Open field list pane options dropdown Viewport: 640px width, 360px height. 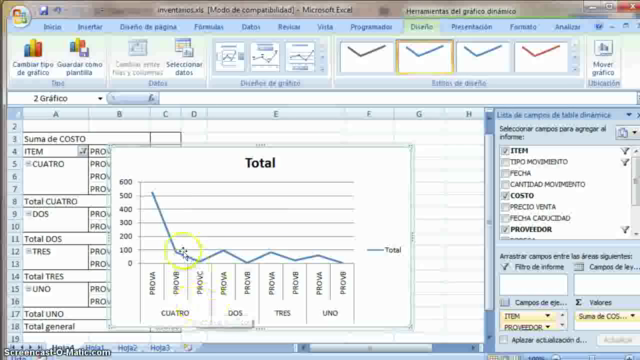629,115
